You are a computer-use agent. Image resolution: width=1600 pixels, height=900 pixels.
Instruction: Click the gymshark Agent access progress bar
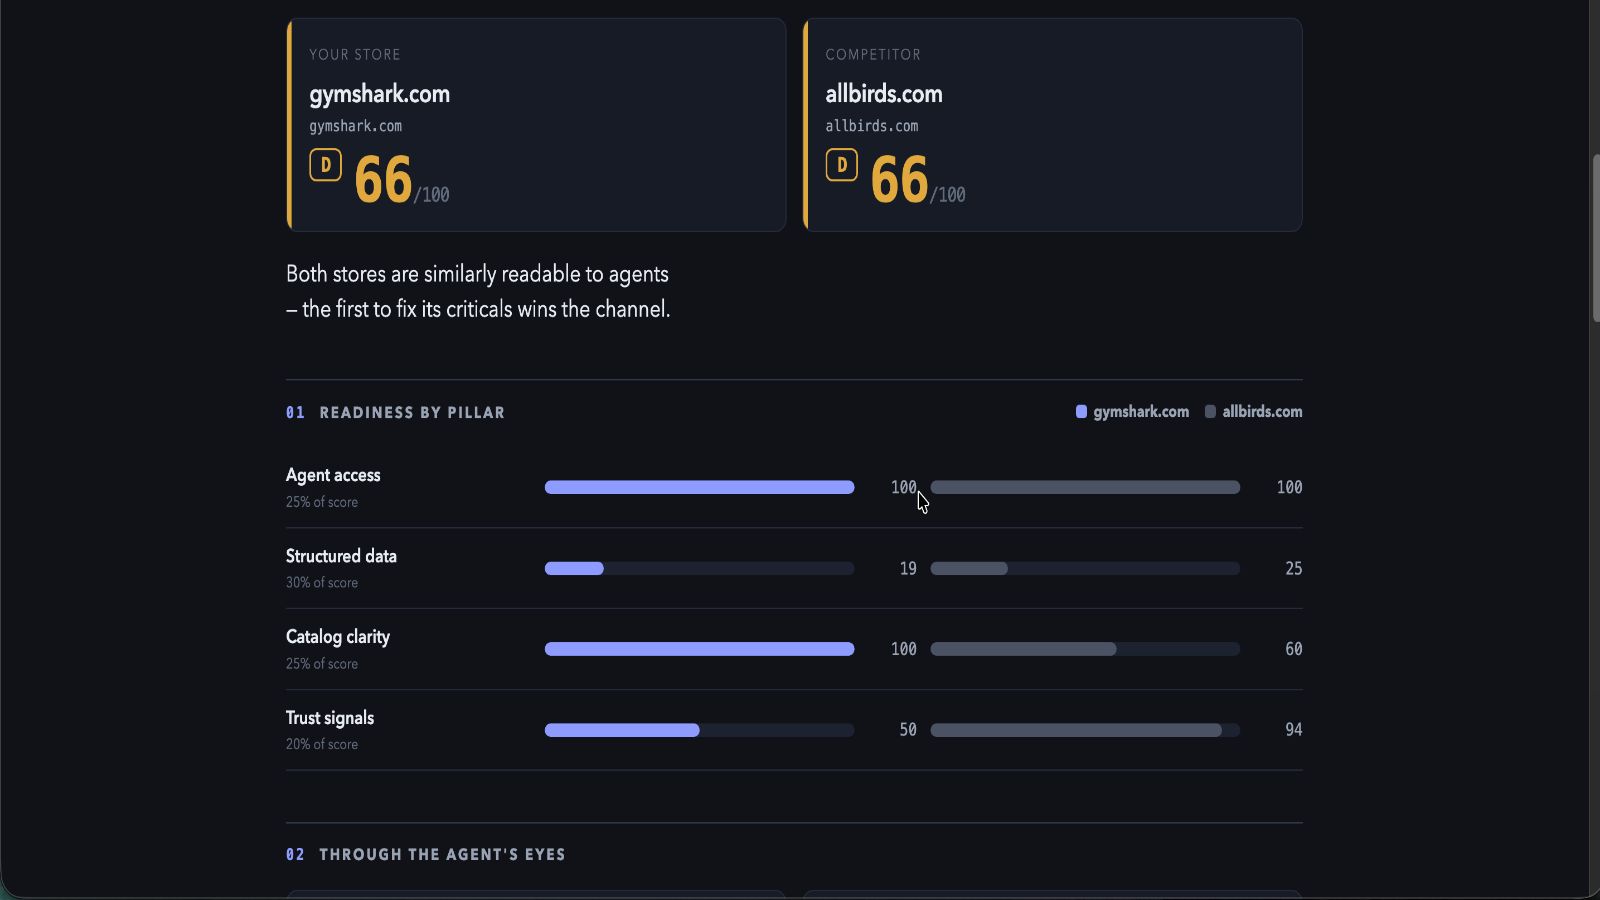point(699,487)
